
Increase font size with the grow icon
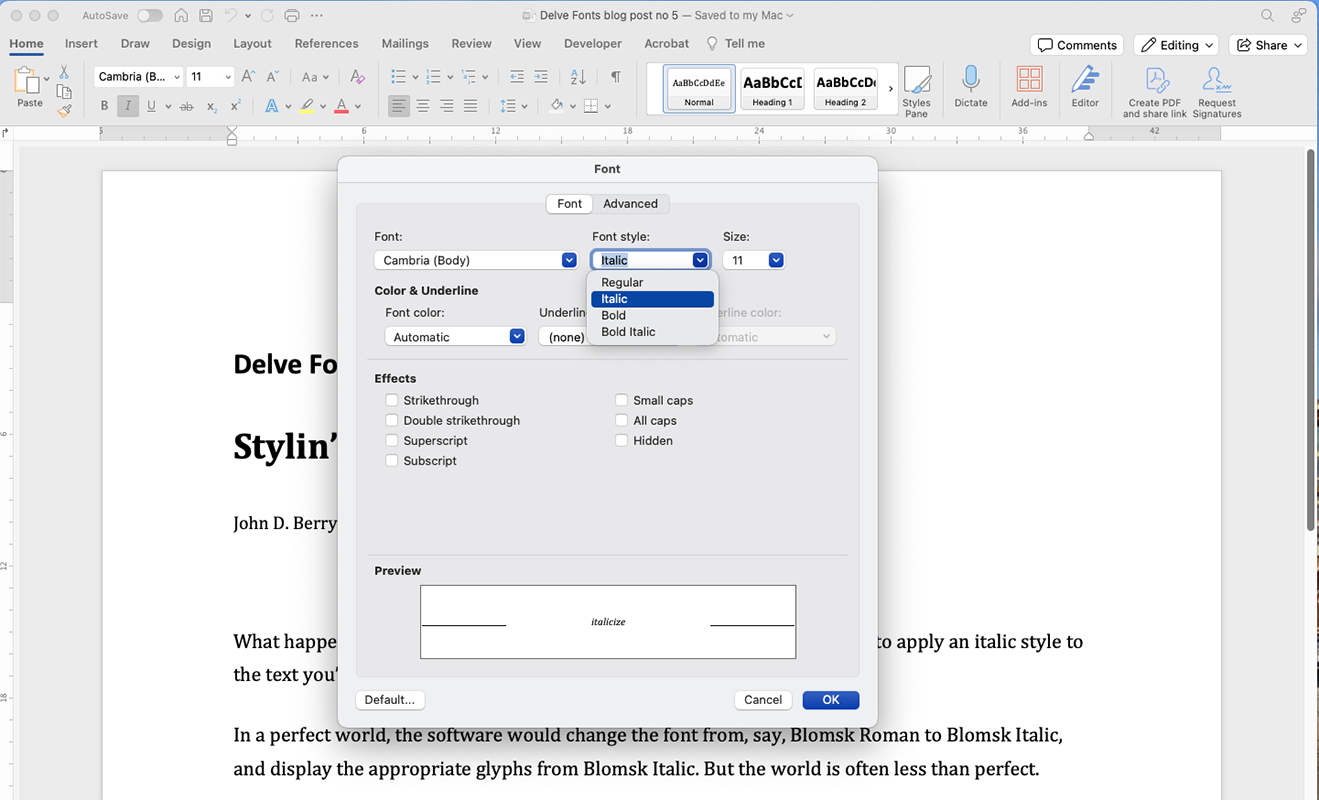point(248,77)
